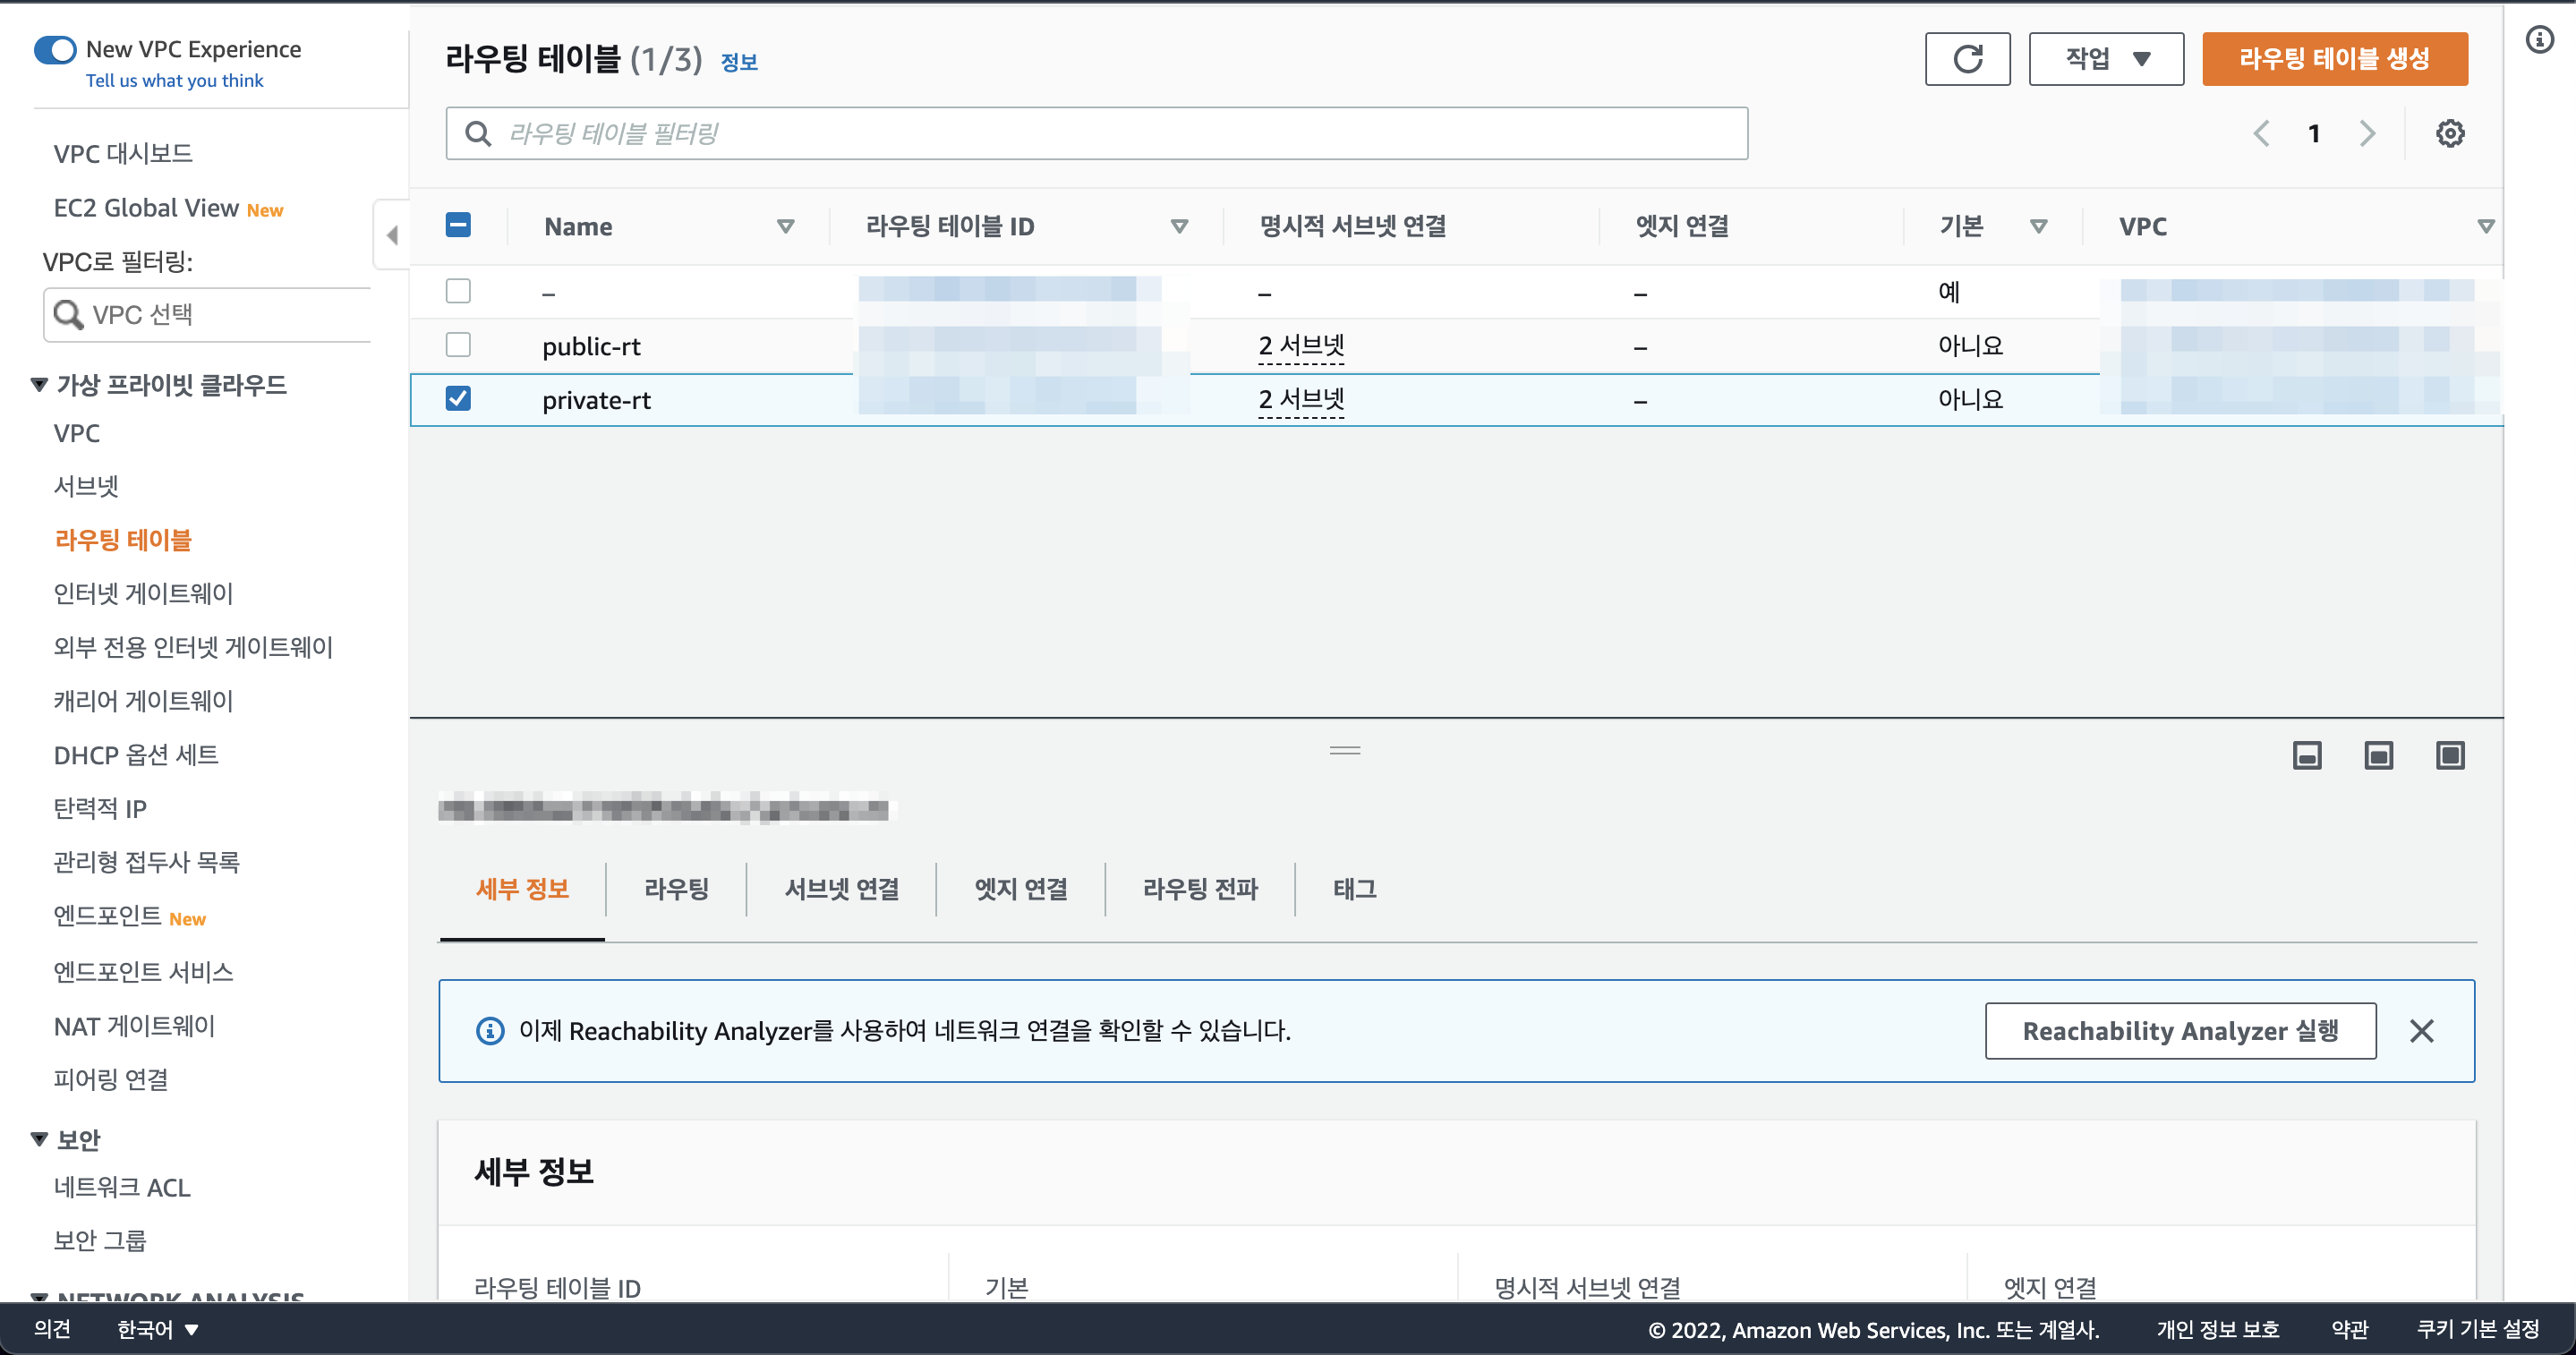
Task: Switch to the 서브넷 연결 tab
Action: pos(842,889)
